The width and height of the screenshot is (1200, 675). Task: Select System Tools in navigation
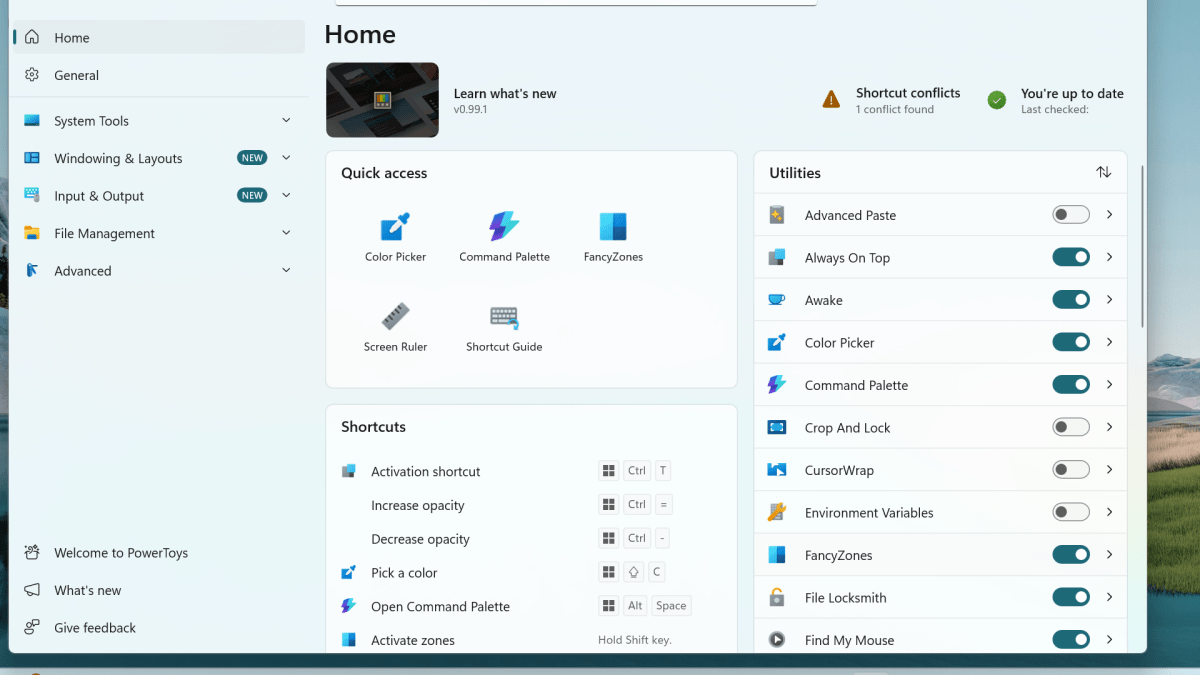coord(160,121)
